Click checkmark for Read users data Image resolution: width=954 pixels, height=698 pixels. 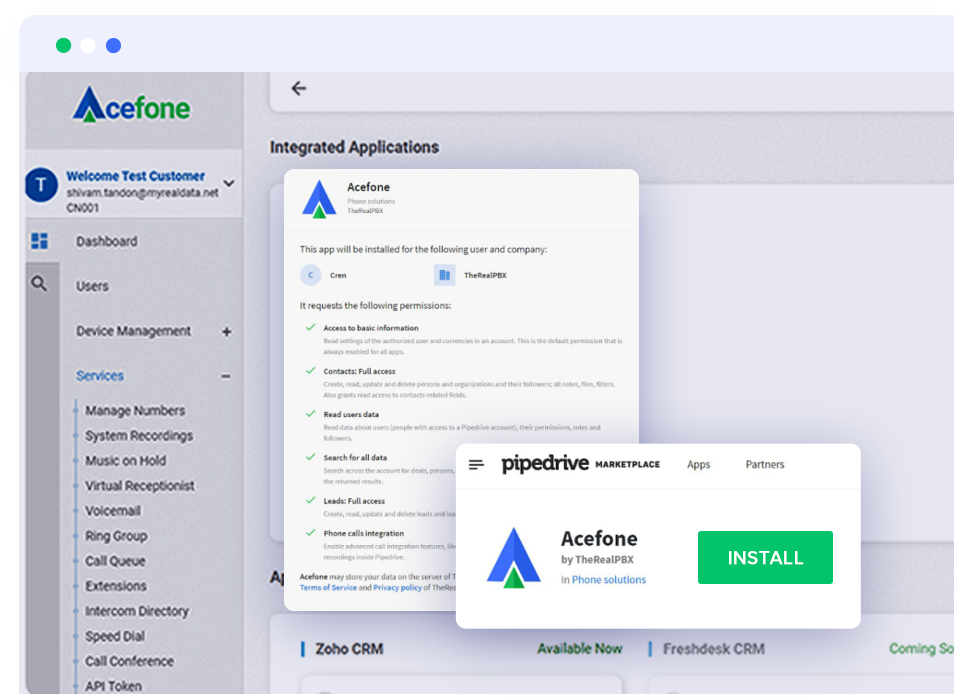(310, 414)
